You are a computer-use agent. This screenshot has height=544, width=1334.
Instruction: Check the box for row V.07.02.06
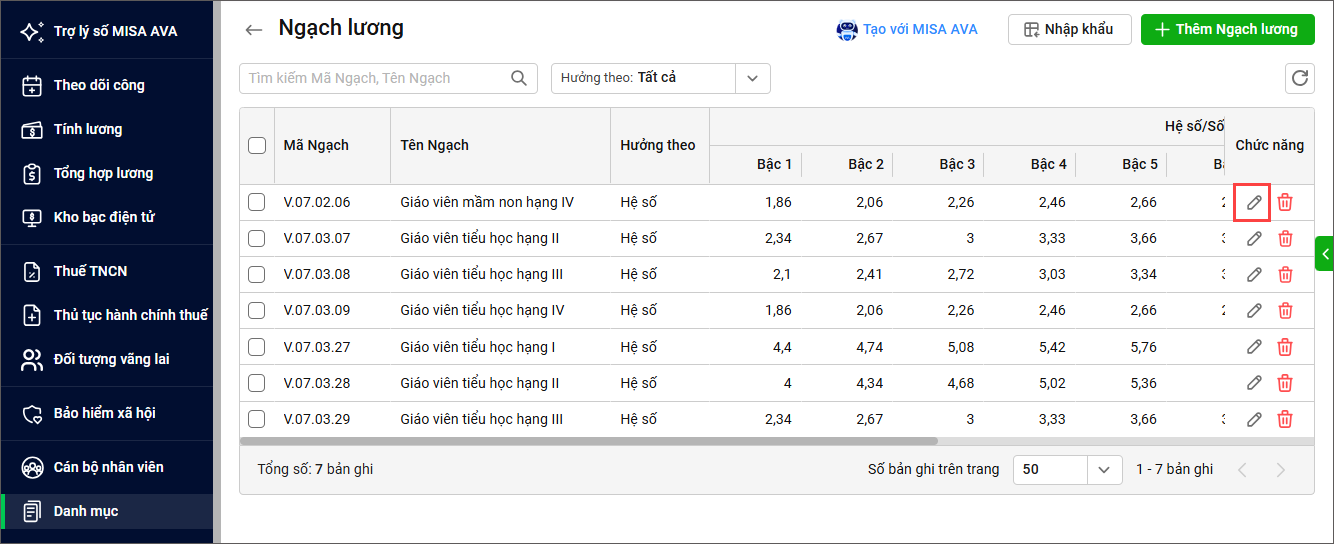tap(257, 203)
